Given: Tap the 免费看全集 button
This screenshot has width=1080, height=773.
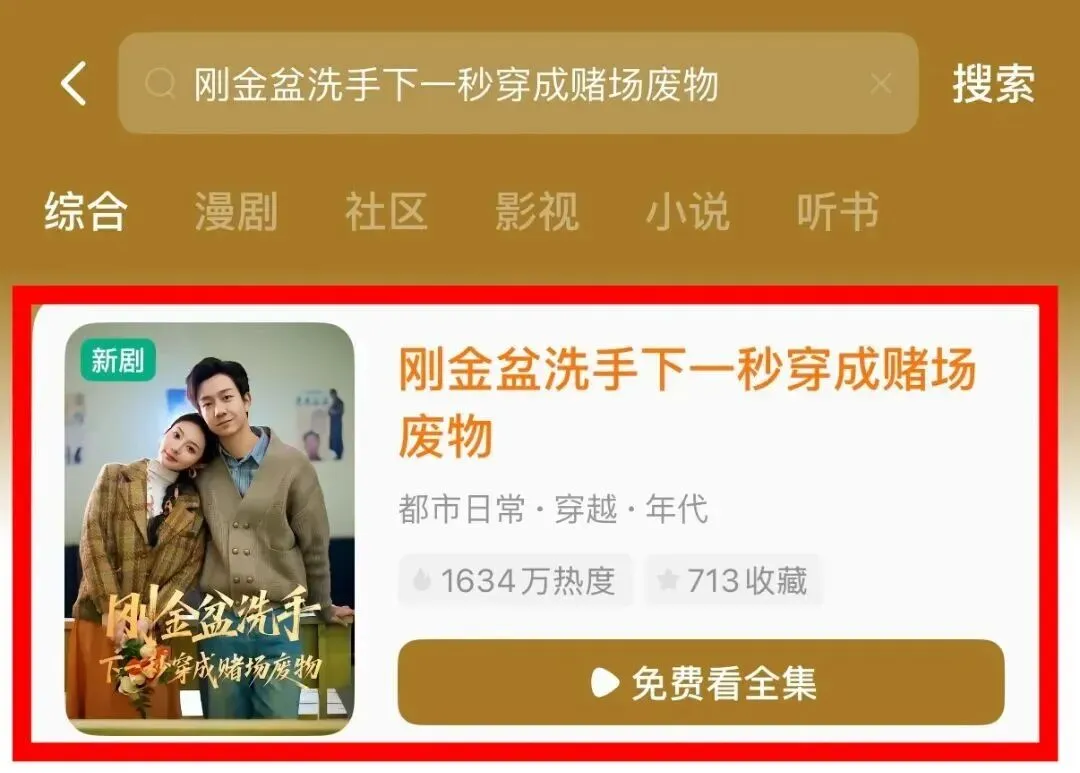Looking at the screenshot, I should pos(700,682).
